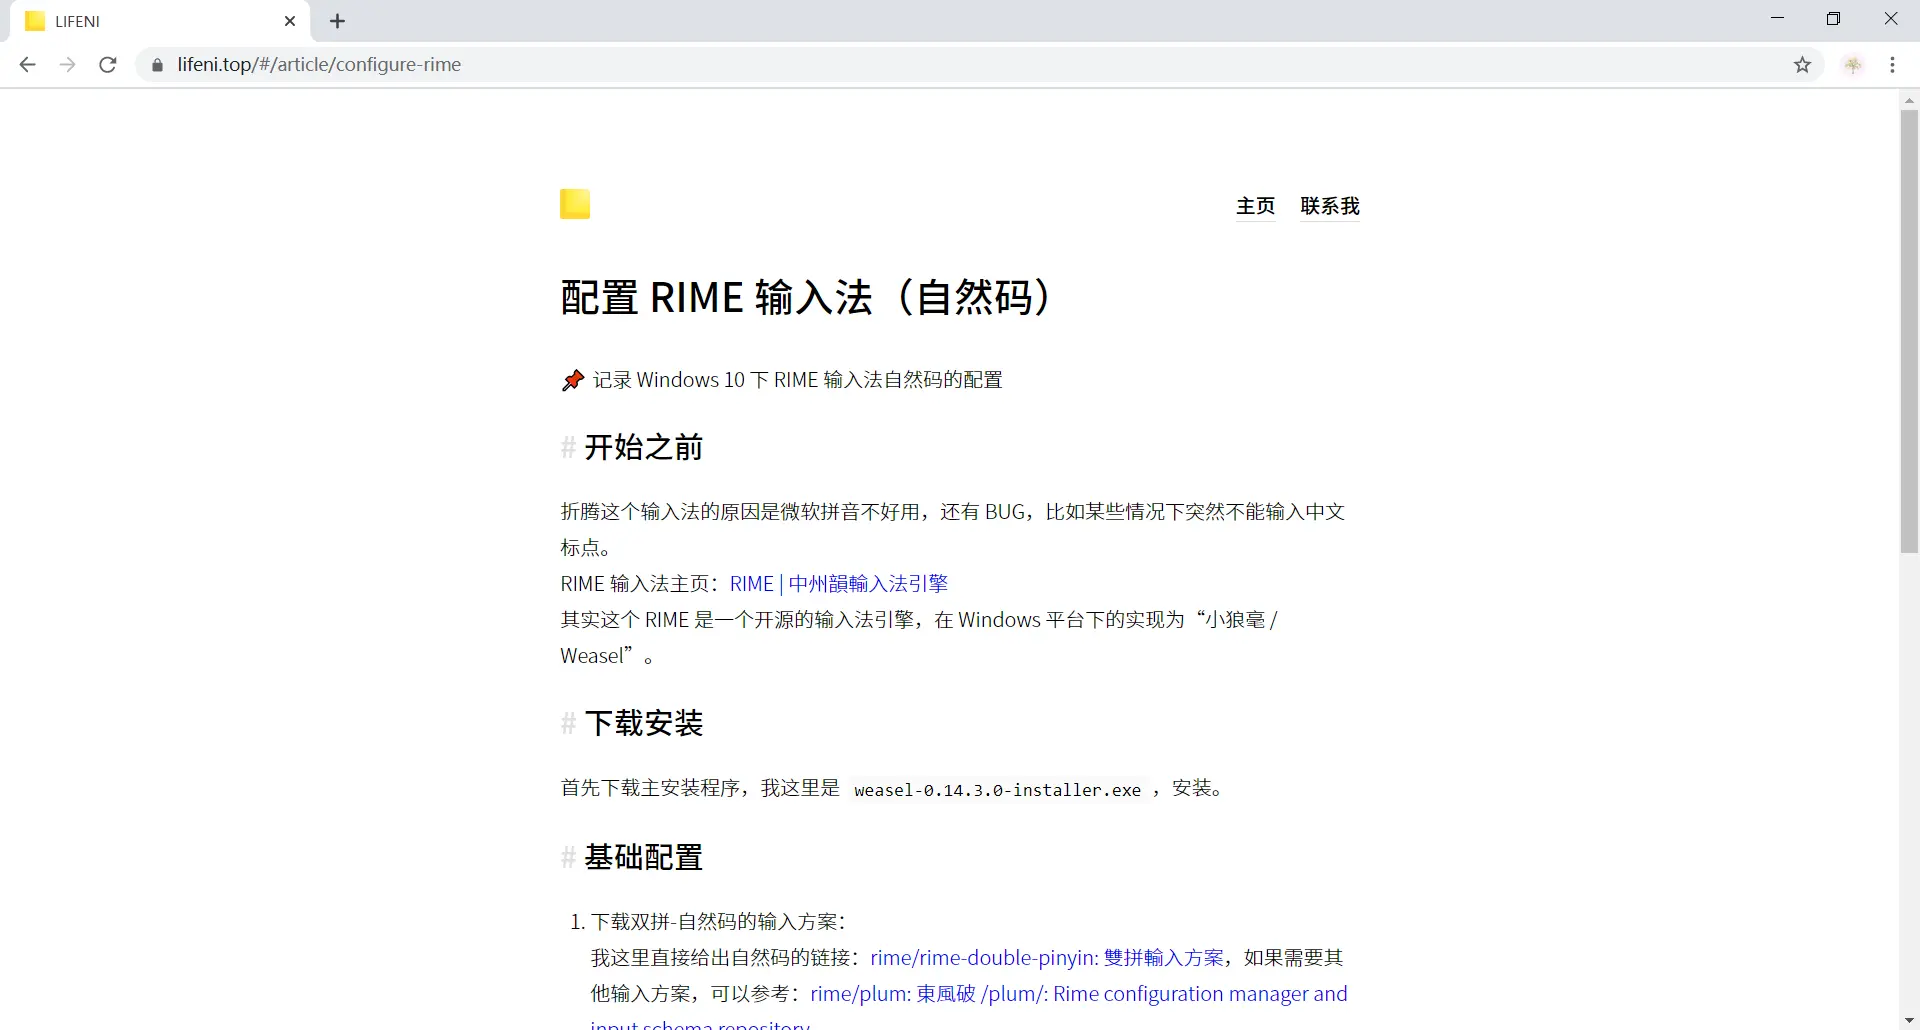
Task: Open the Chrome three-dot menu
Action: click(x=1892, y=64)
